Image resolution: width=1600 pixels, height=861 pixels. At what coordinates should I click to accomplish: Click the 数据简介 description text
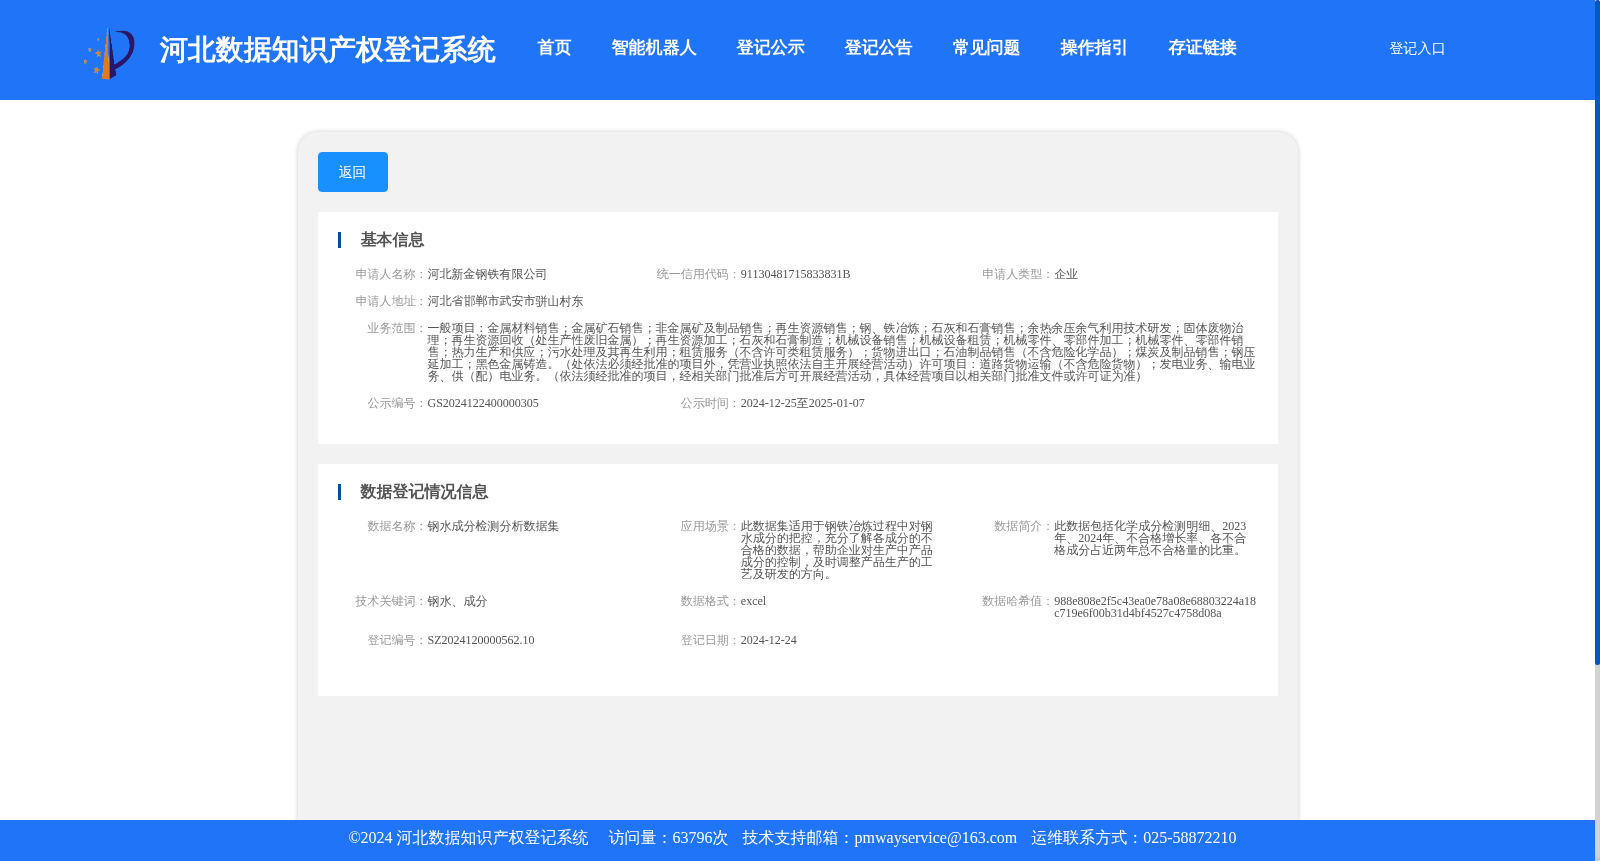(x=1150, y=538)
